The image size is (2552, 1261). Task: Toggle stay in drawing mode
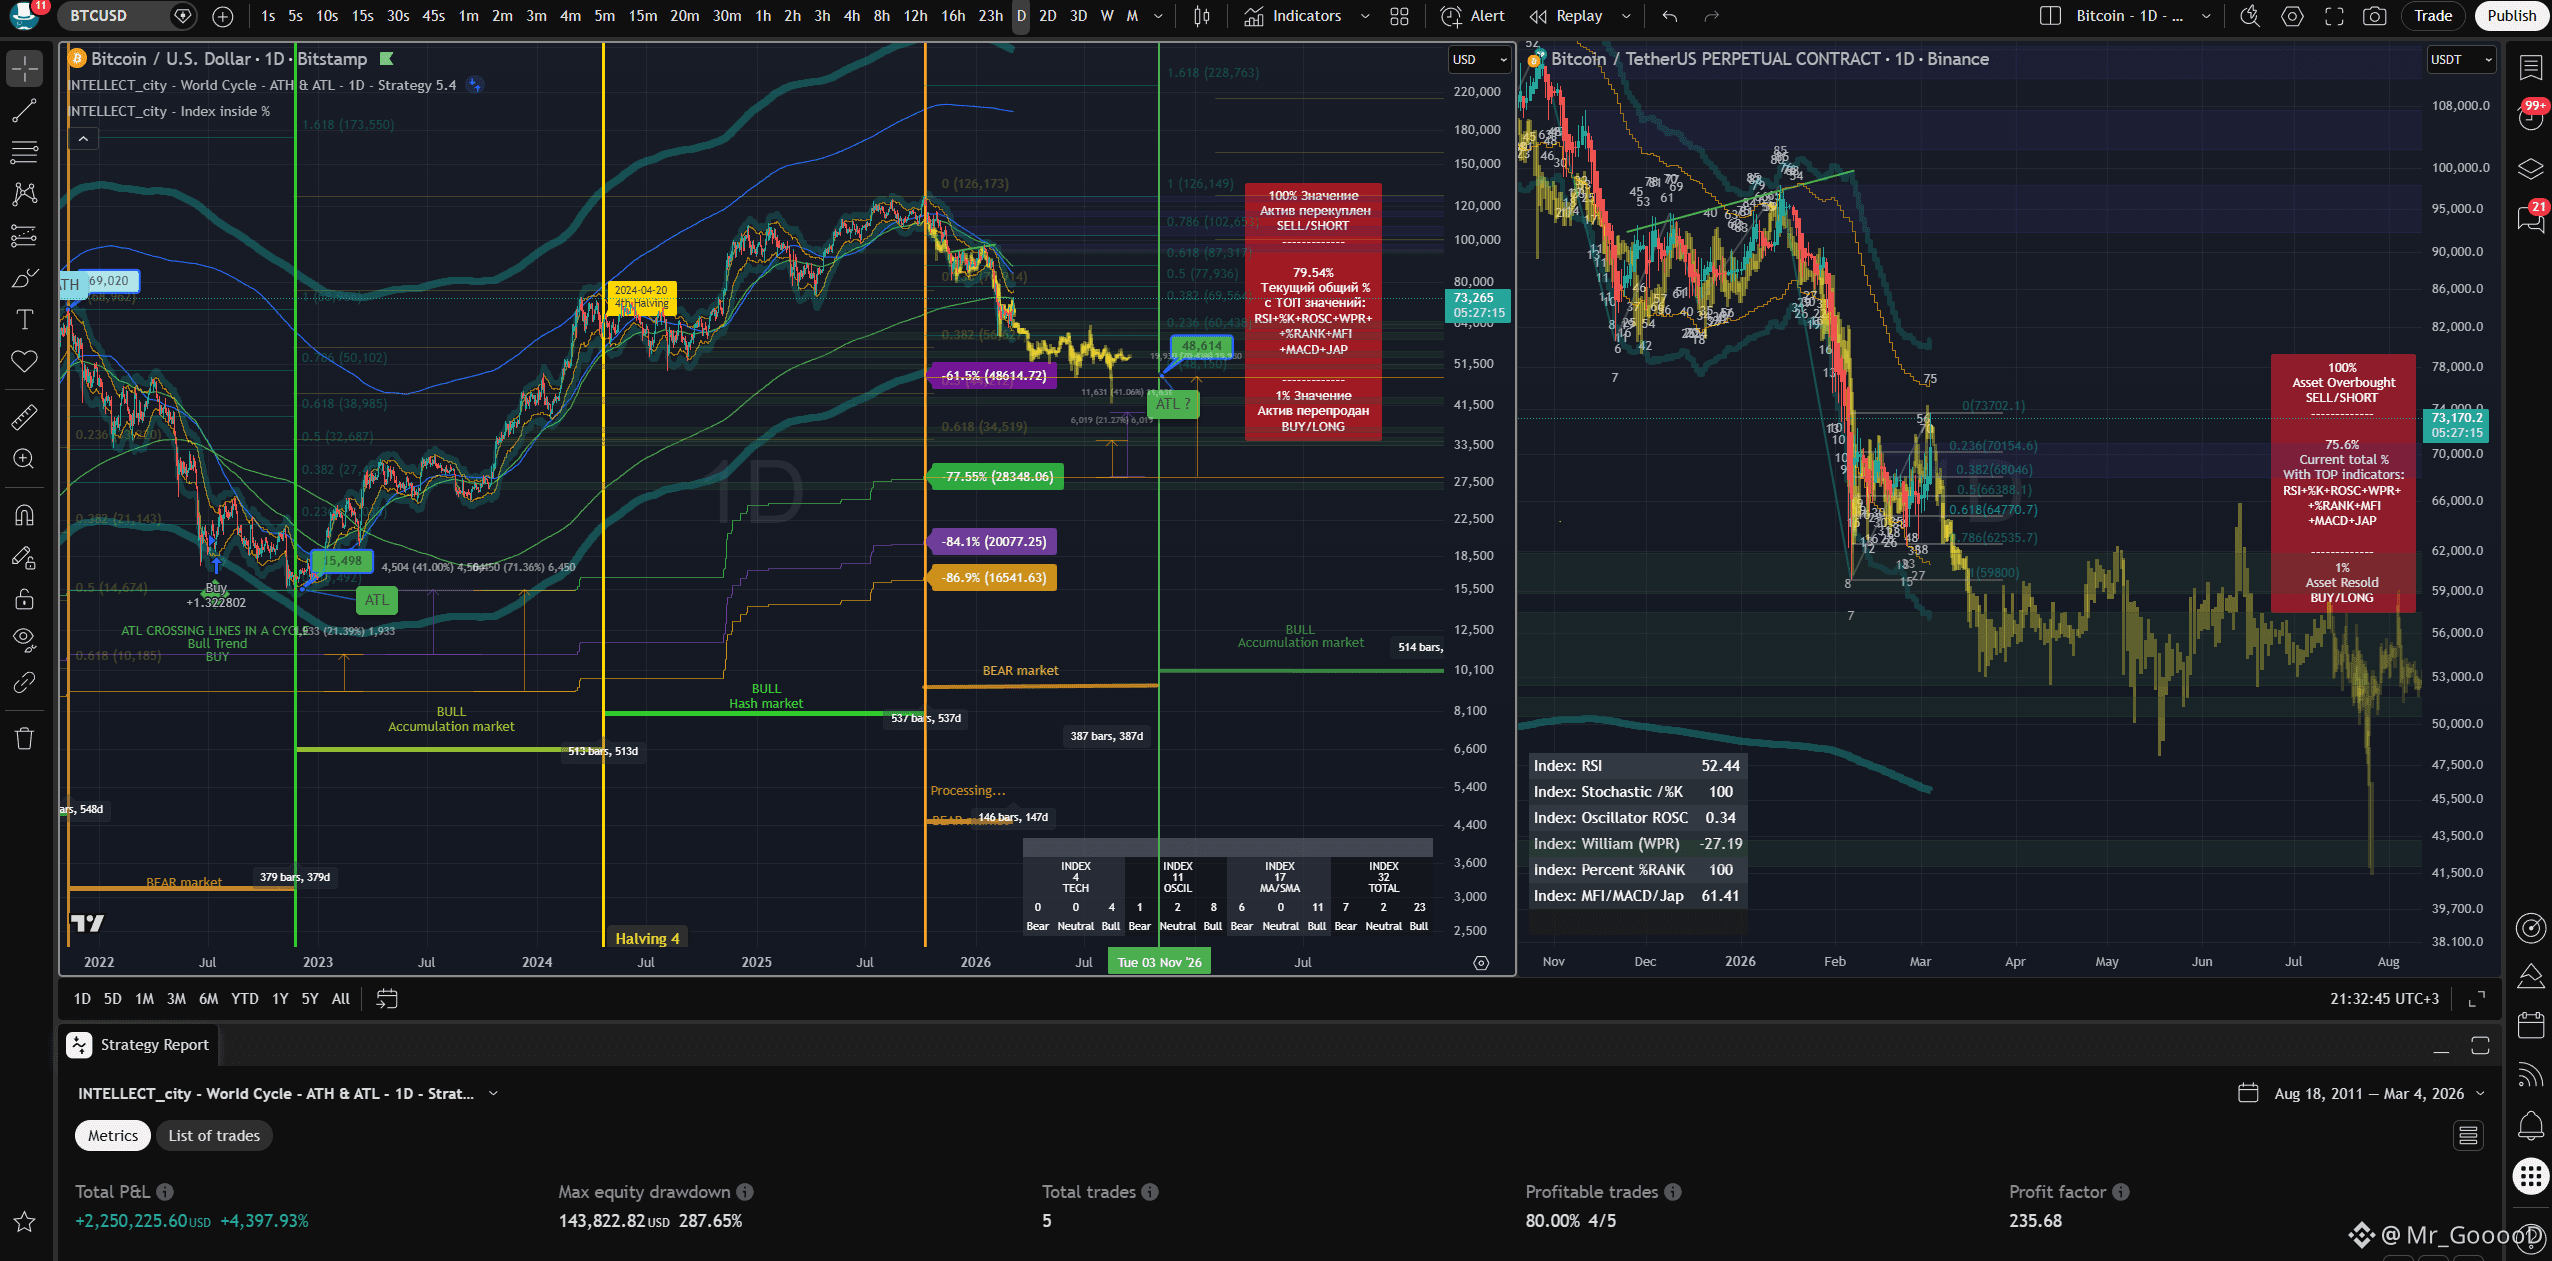pos(24,557)
